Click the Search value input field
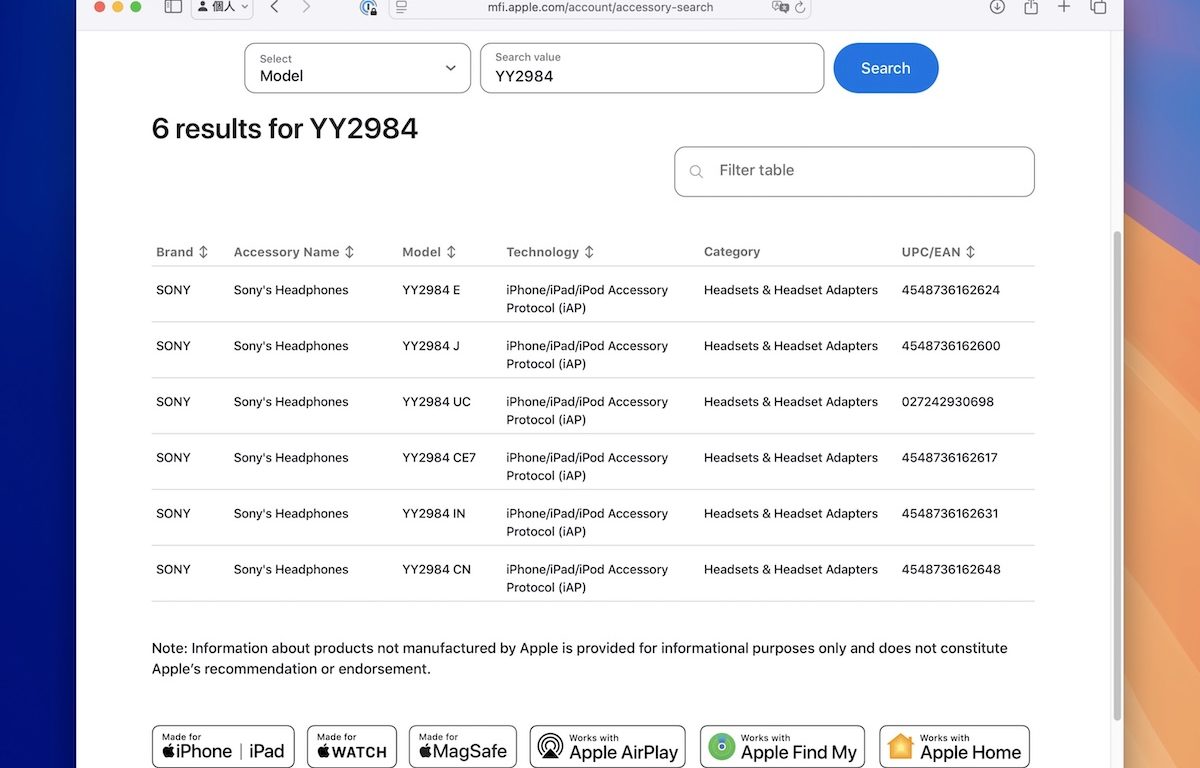Screen dimensions: 1200x768 click(x=652, y=68)
